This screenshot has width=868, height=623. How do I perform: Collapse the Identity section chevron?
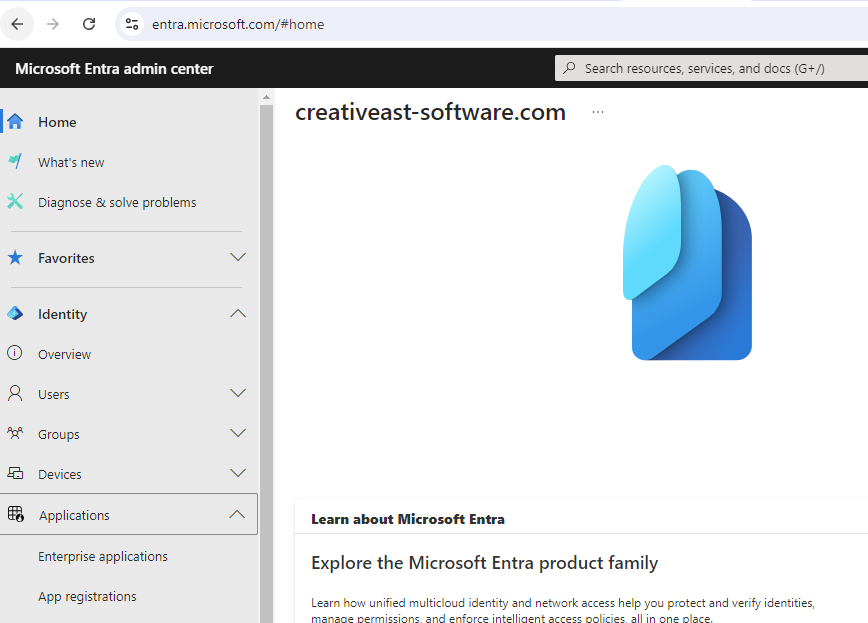tap(238, 314)
